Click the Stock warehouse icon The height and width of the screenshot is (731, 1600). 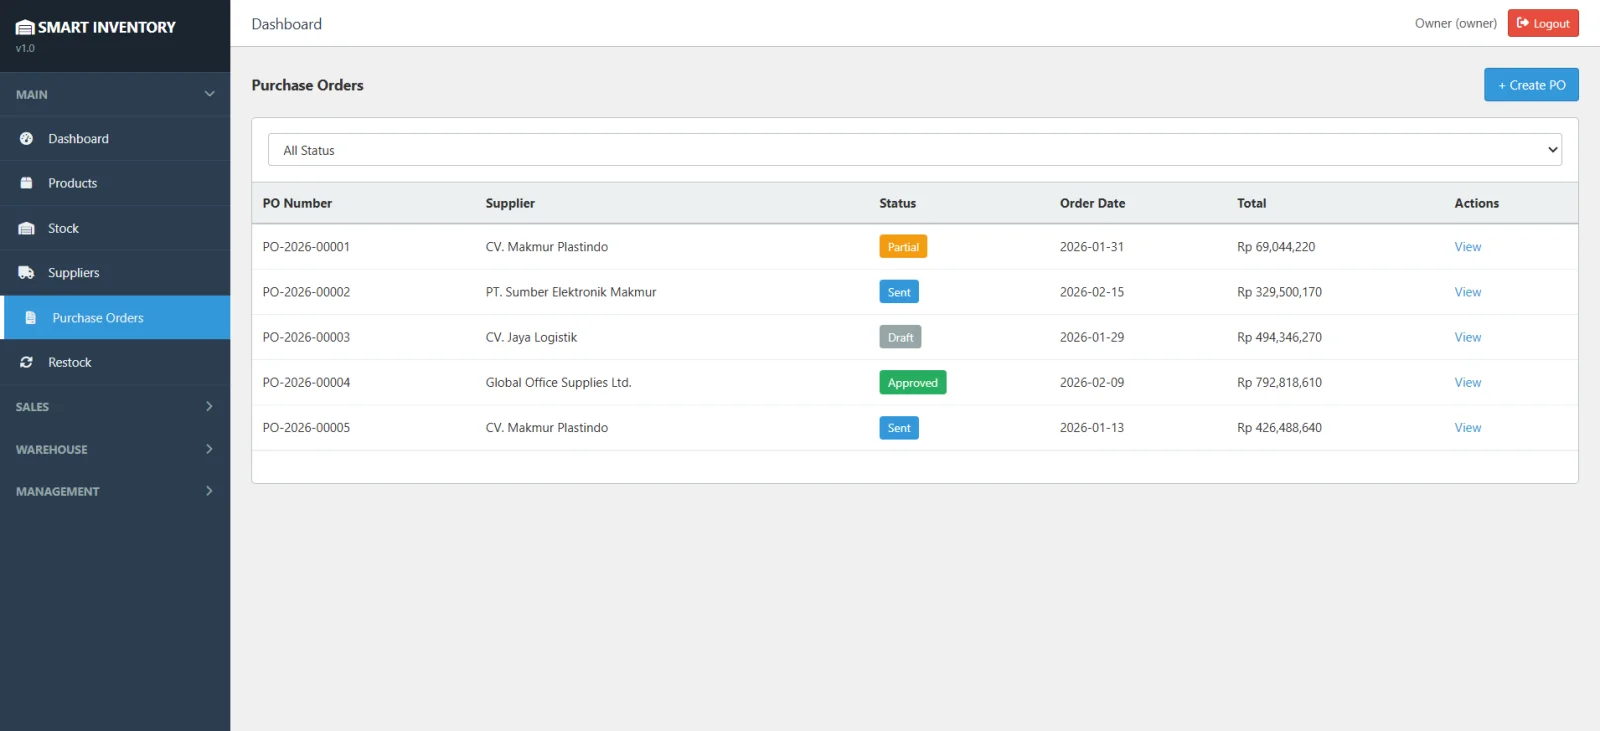27,228
